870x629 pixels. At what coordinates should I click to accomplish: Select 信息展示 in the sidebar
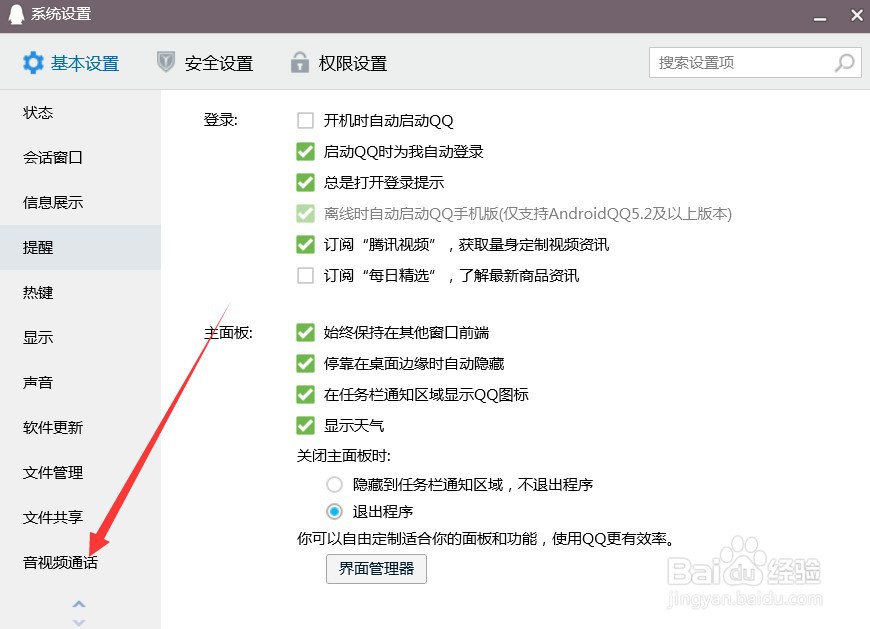tap(80, 202)
